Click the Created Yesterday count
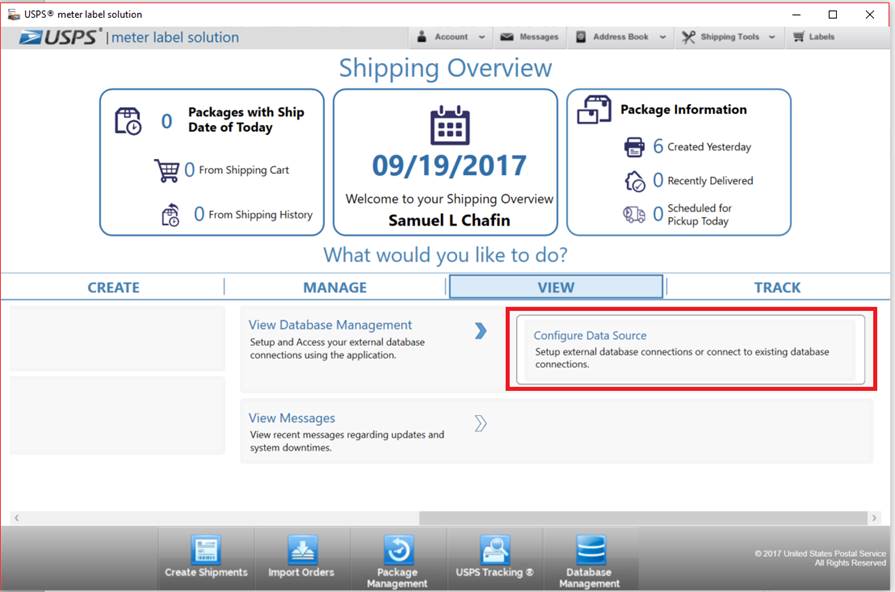 coord(658,147)
